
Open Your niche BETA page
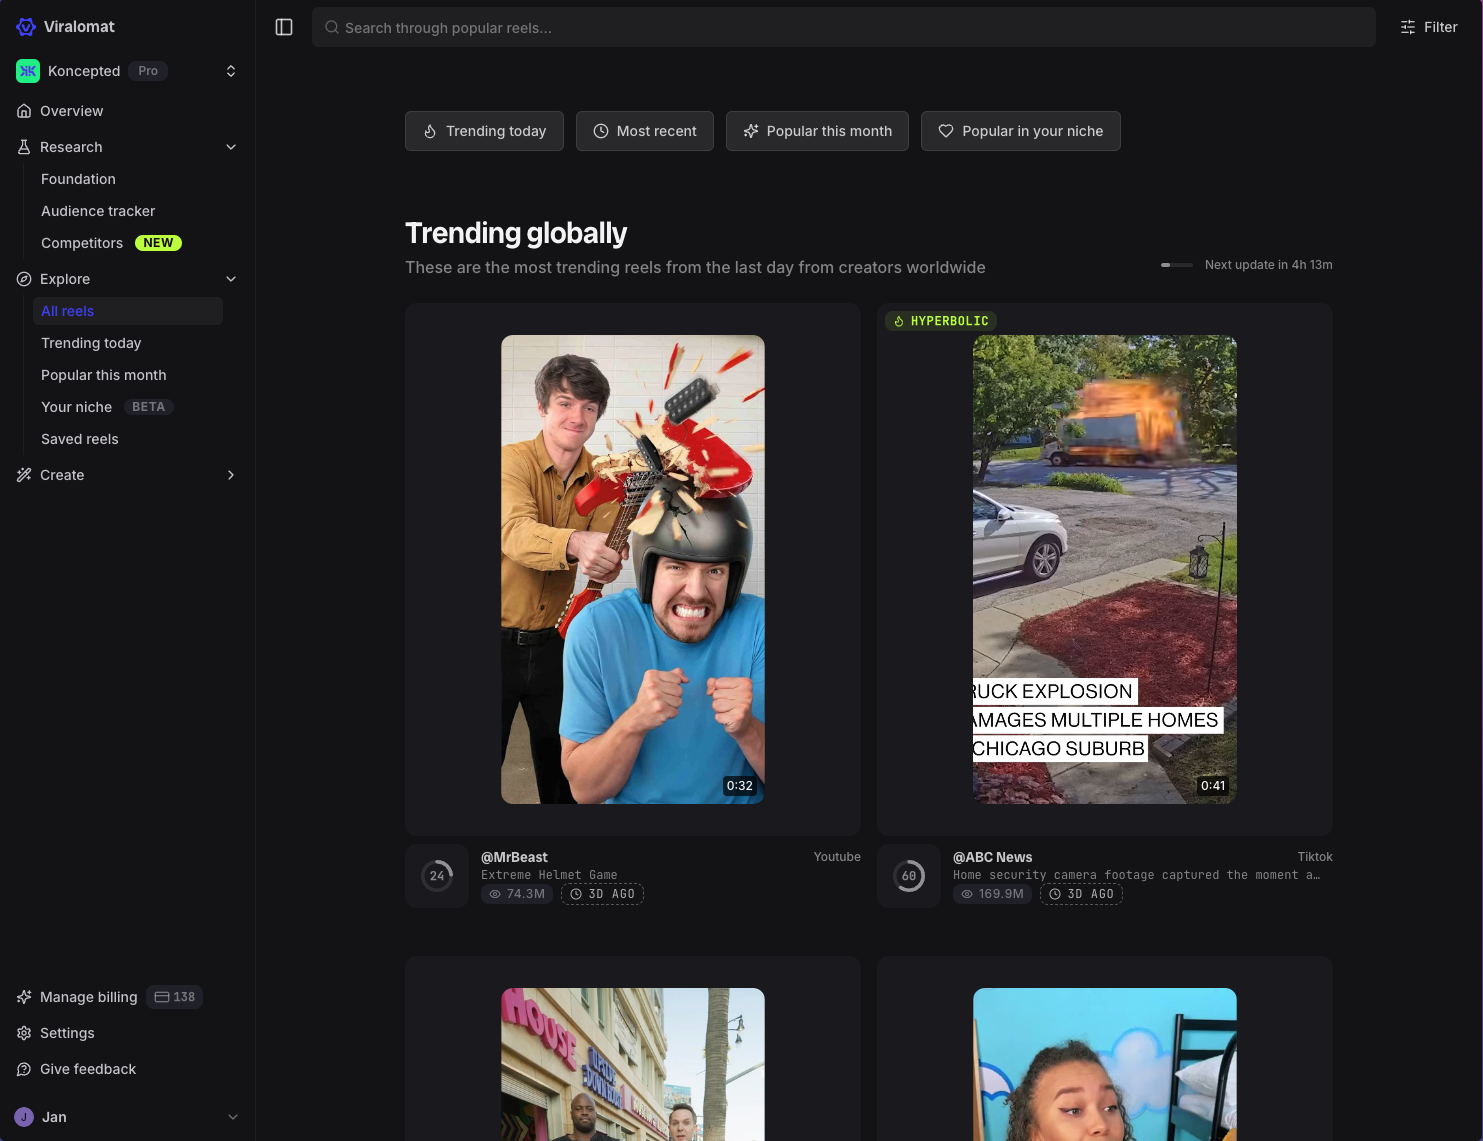[107, 407]
